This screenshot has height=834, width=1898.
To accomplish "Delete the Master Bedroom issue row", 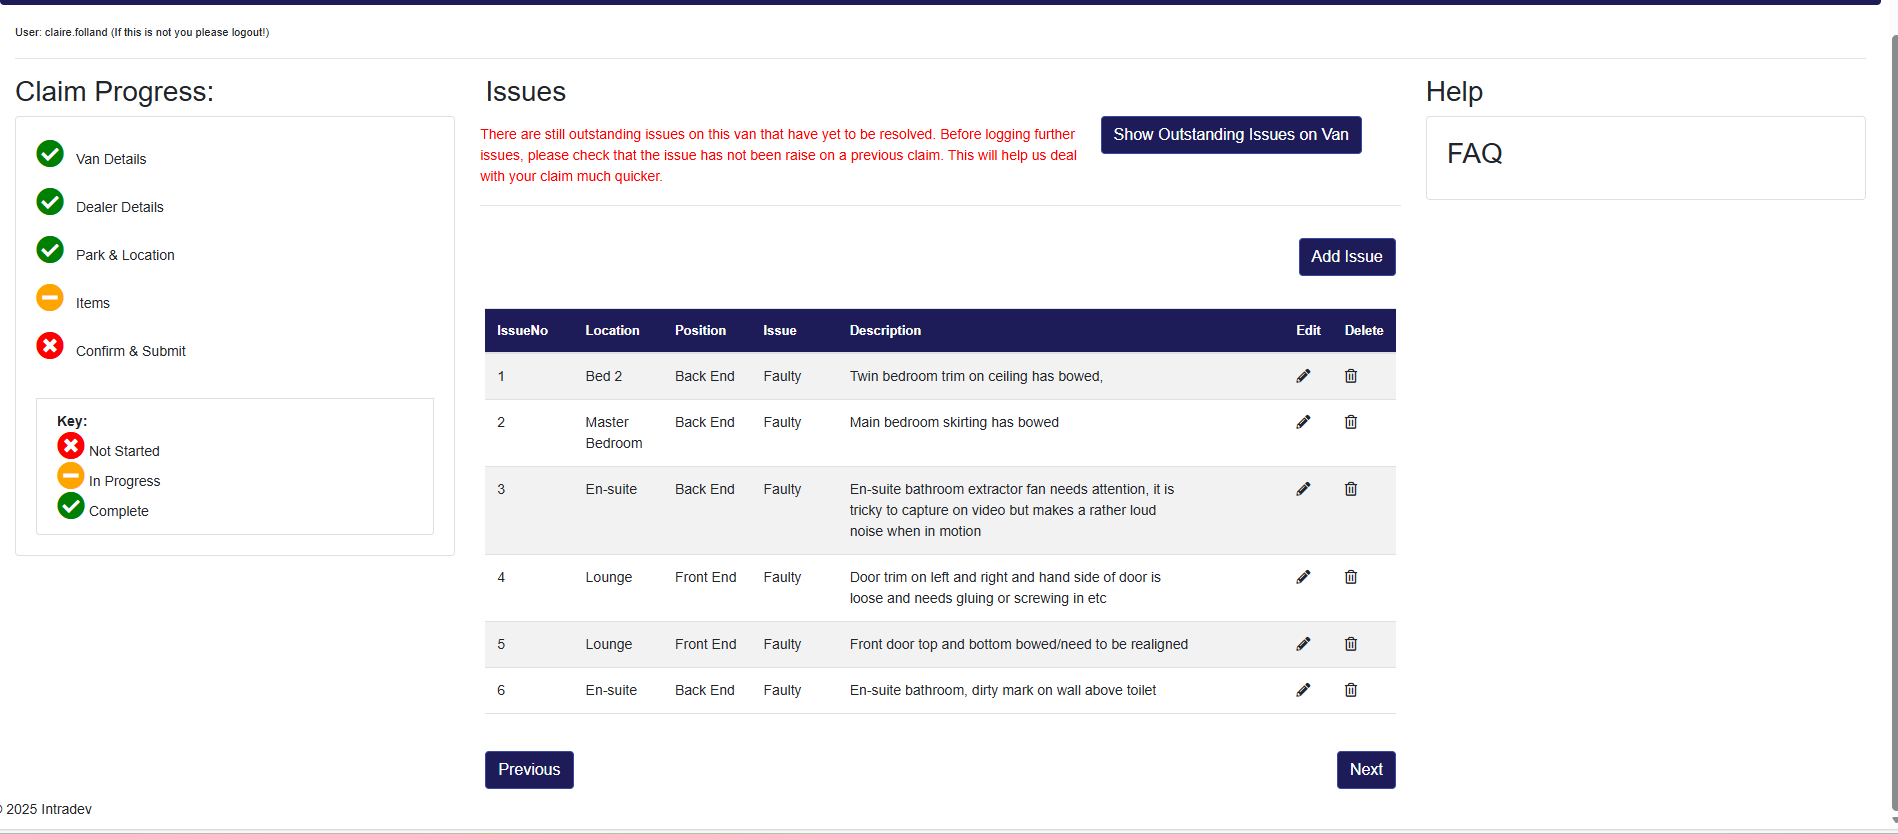I will point(1351,422).
